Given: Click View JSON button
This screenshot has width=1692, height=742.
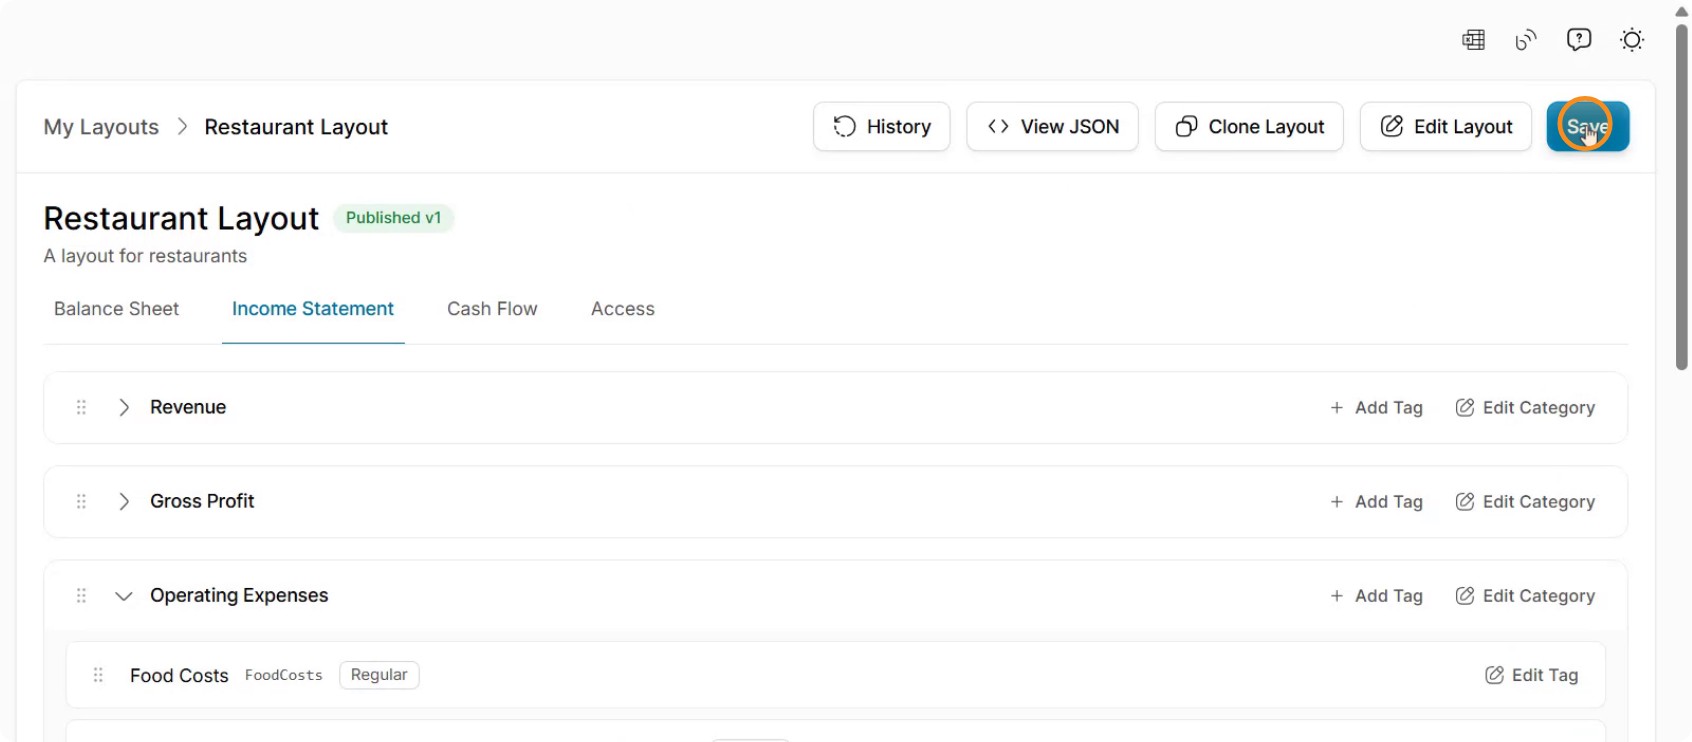Looking at the screenshot, I should (x=1053, y=126).
